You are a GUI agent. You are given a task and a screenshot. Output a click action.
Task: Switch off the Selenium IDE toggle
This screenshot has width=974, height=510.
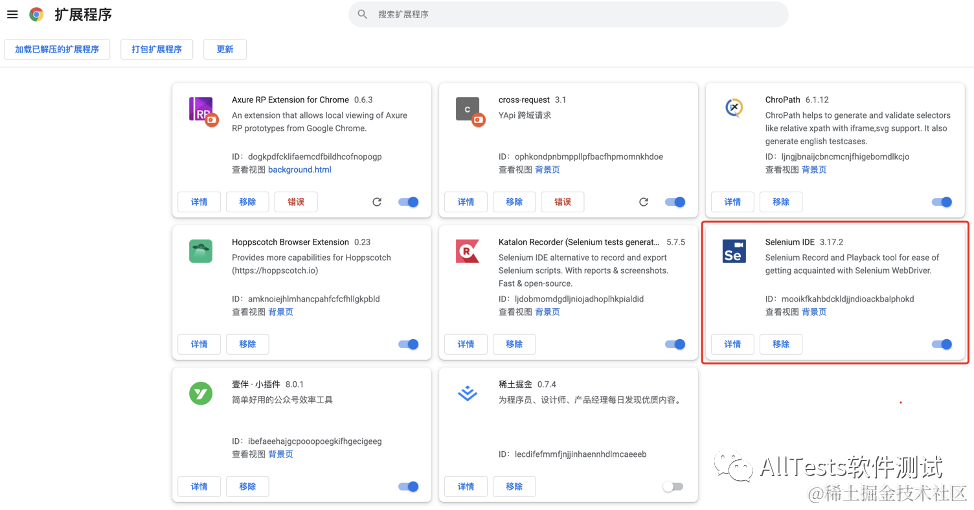(942, 344)
